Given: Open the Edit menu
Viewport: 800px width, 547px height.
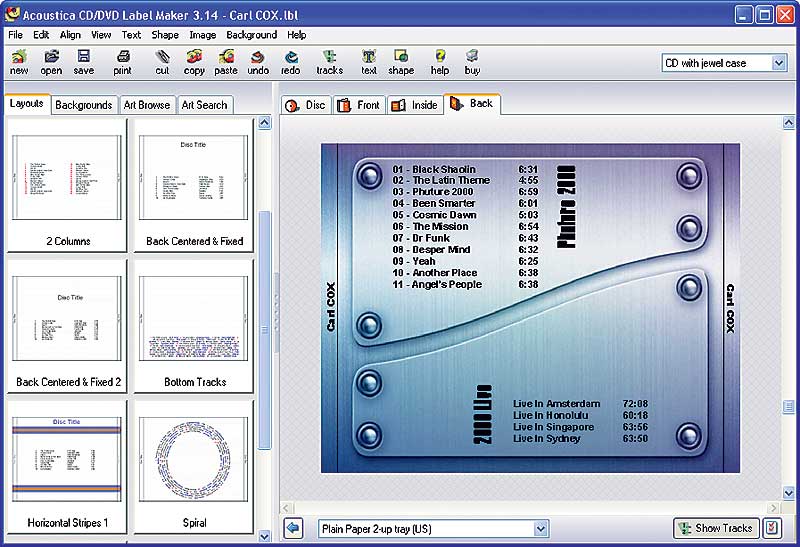Looking at the screenshot, I should [x=41, y=35].
